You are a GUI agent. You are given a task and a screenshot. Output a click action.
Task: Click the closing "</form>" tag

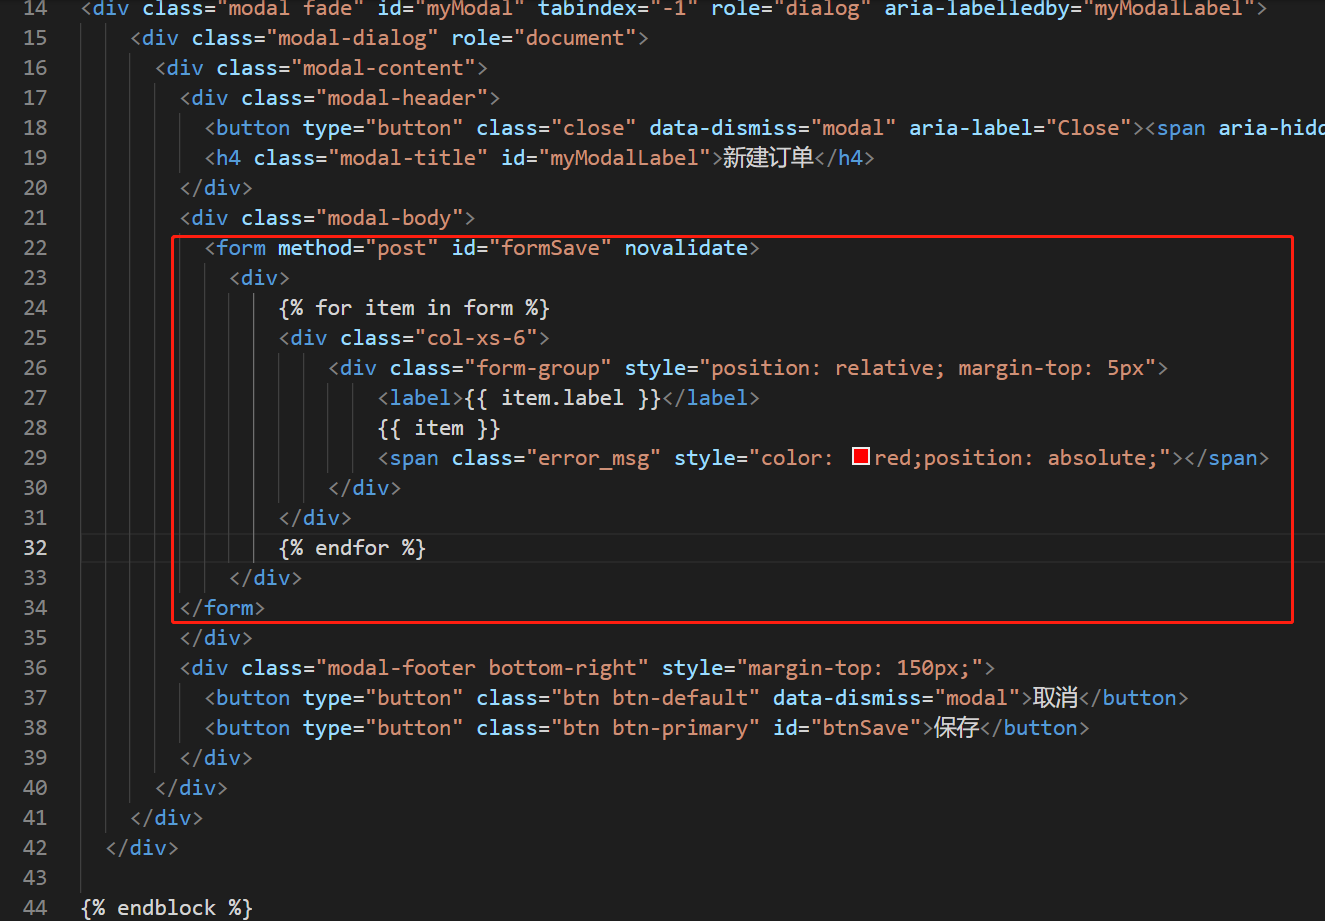click(223, 607)
